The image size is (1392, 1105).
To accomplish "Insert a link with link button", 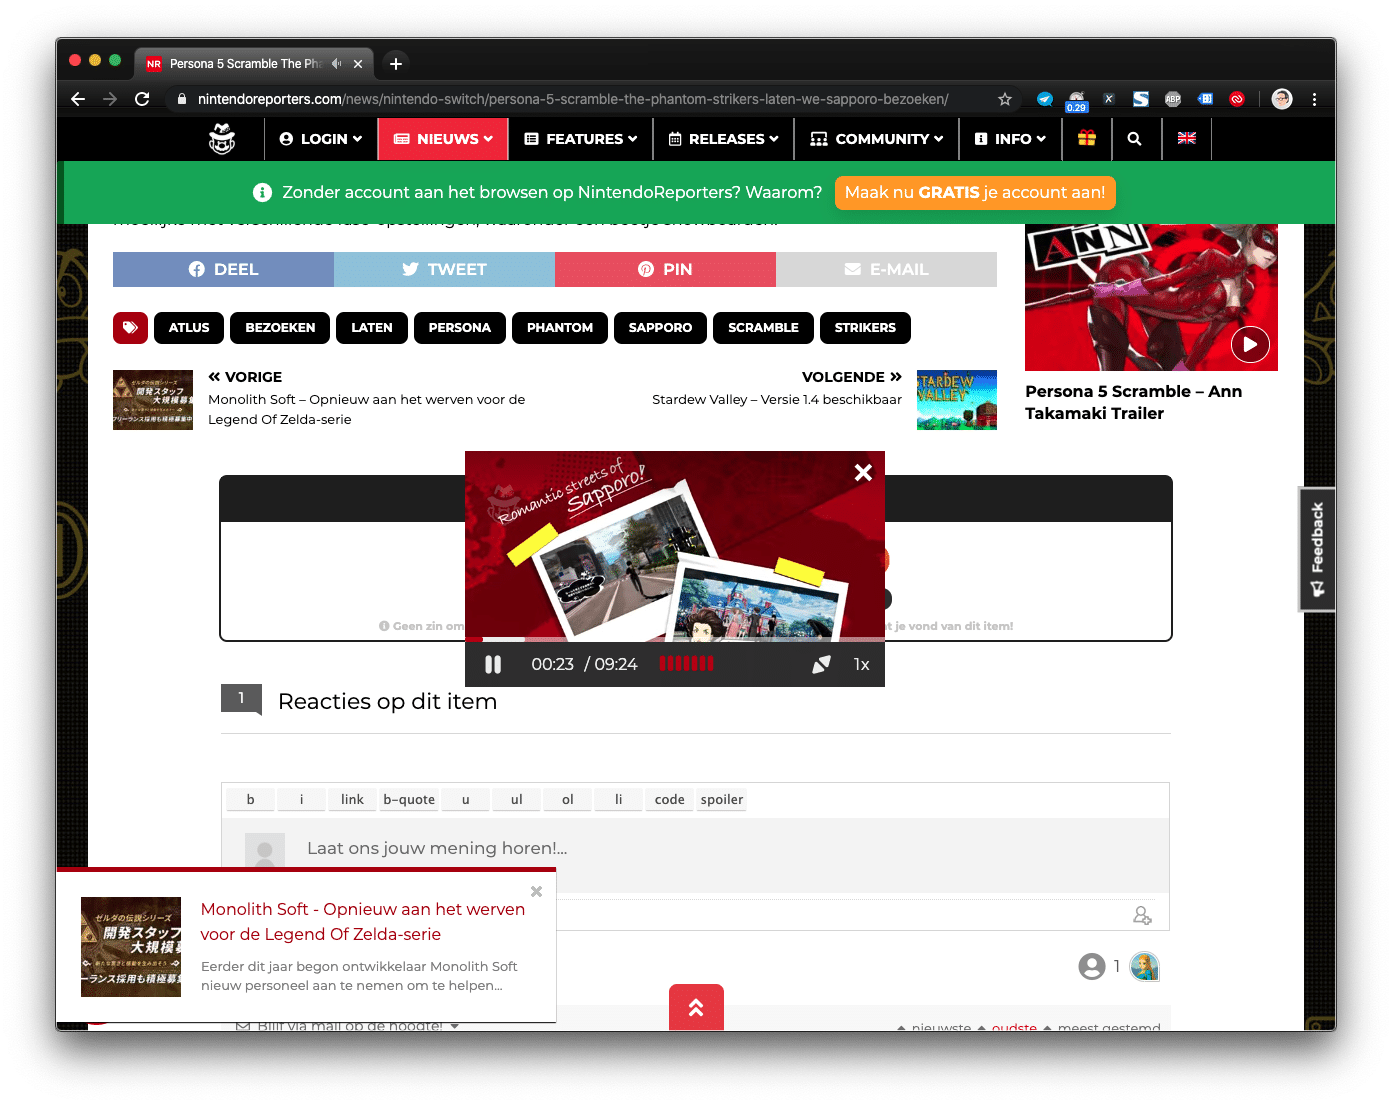I will (x=352, y=799).
